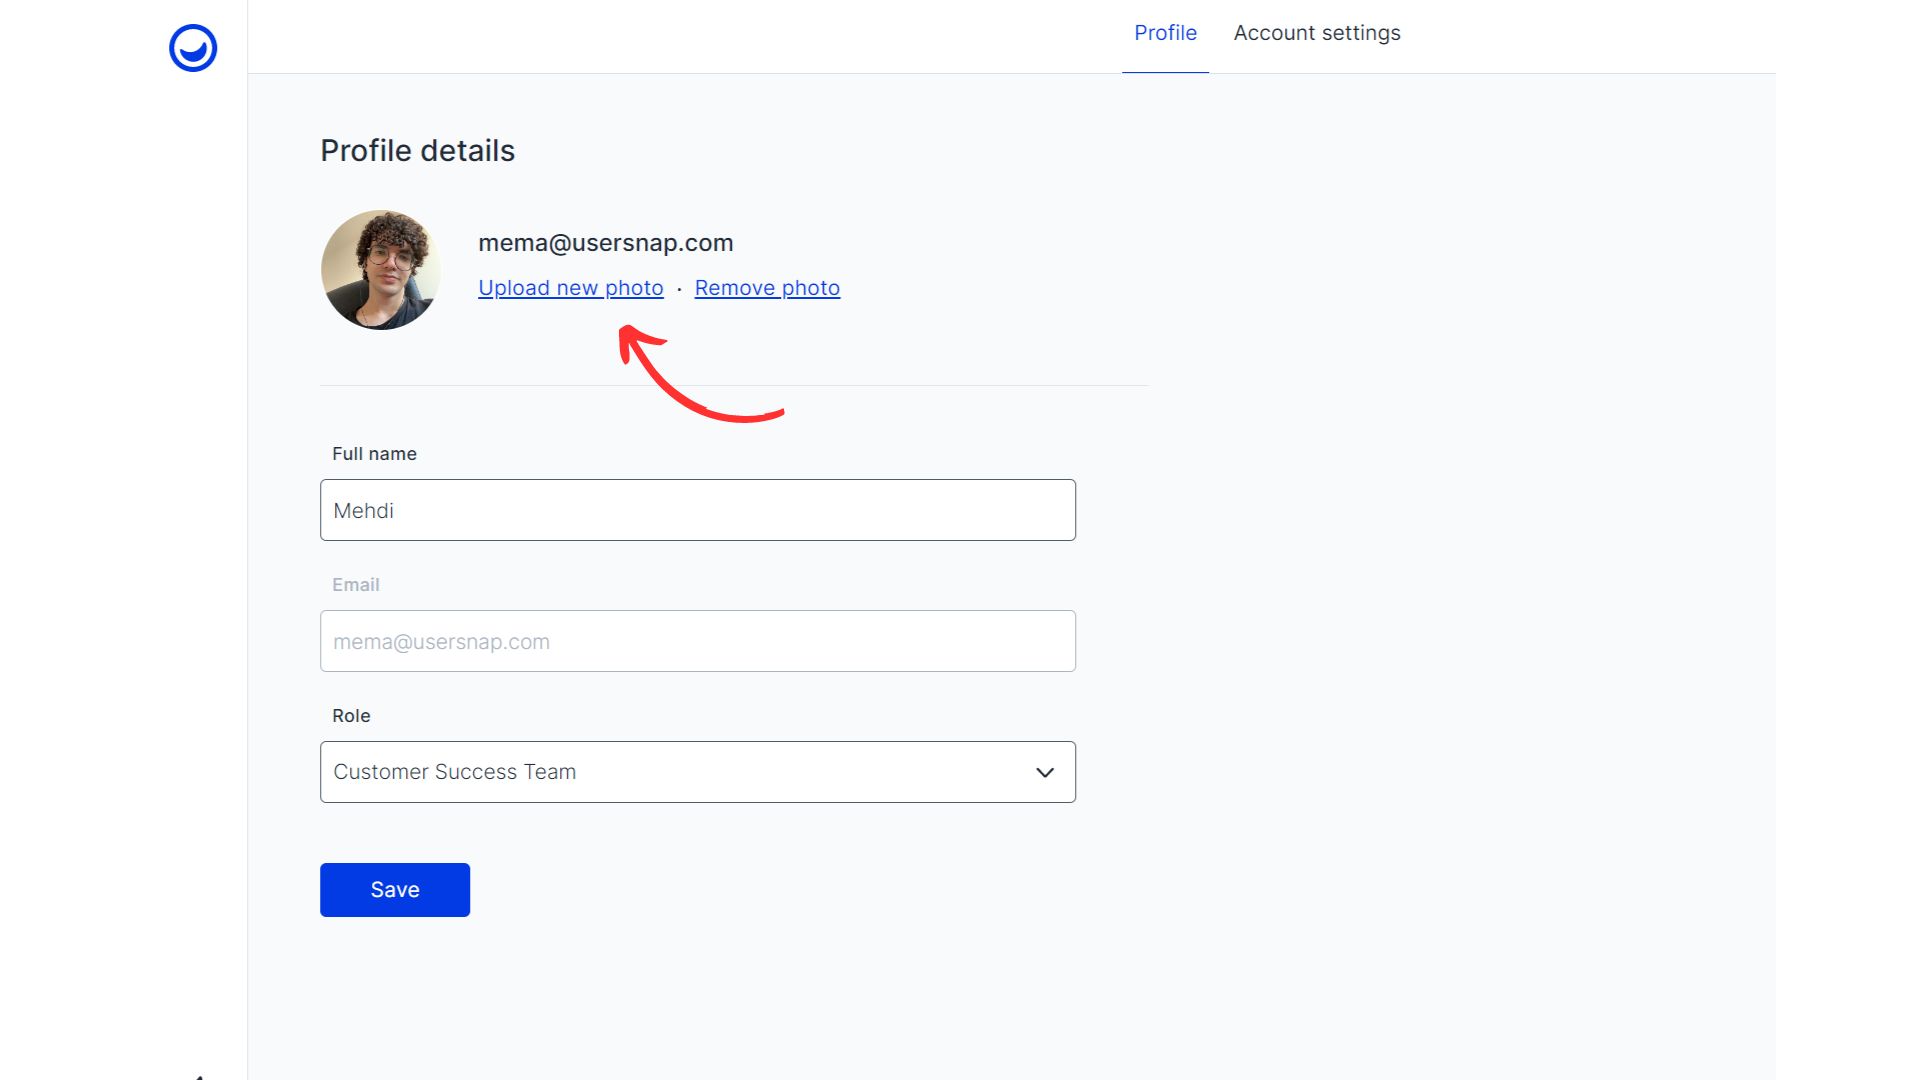
Task: Click the Remove photo link
Action: [x=767, y=288]
